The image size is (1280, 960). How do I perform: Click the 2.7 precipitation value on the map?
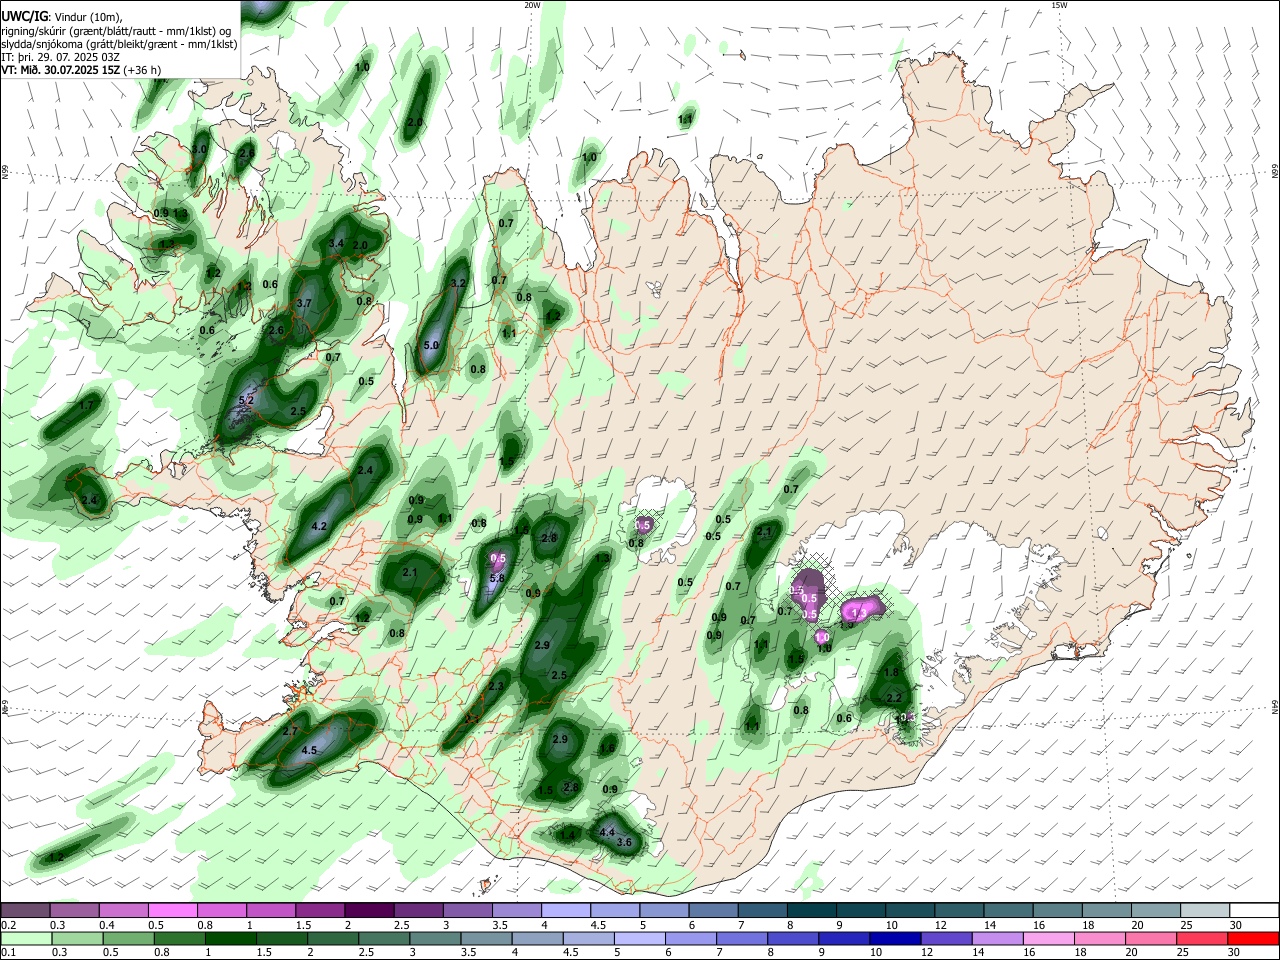(x=290, y=732)
